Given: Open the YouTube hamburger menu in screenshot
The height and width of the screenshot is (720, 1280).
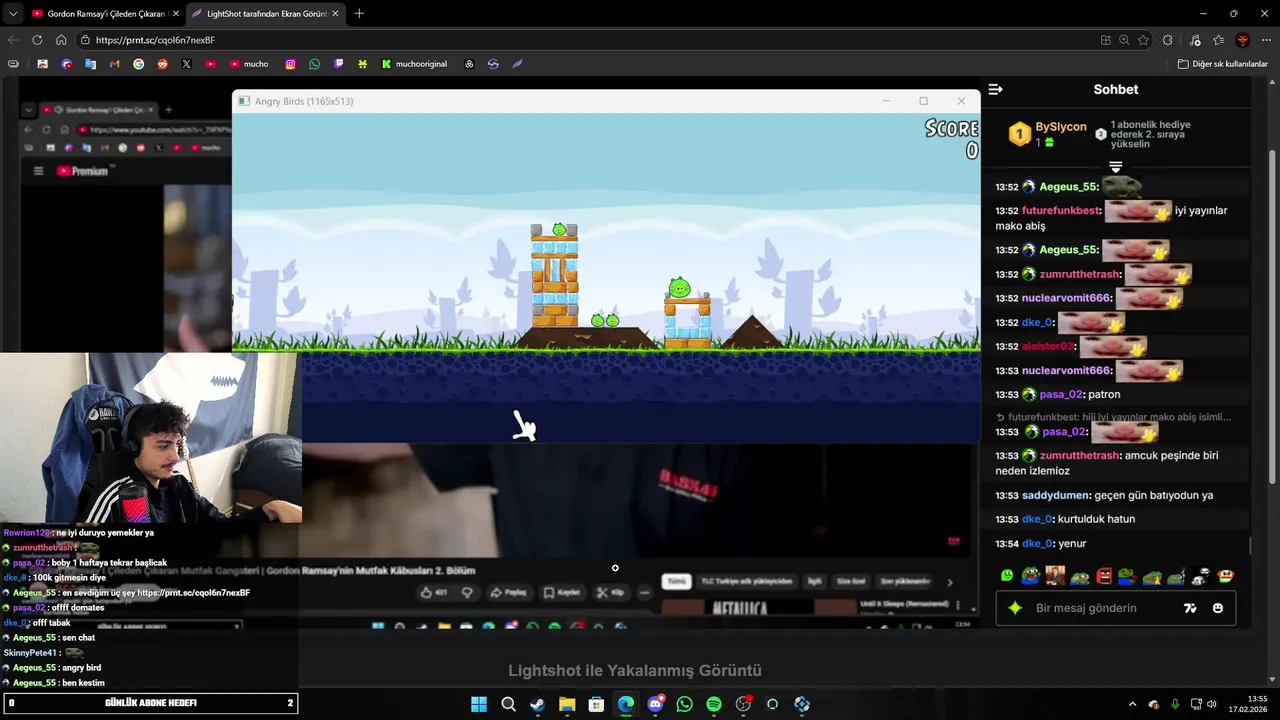Looking at the screenshot, I should tap(39, 171).
